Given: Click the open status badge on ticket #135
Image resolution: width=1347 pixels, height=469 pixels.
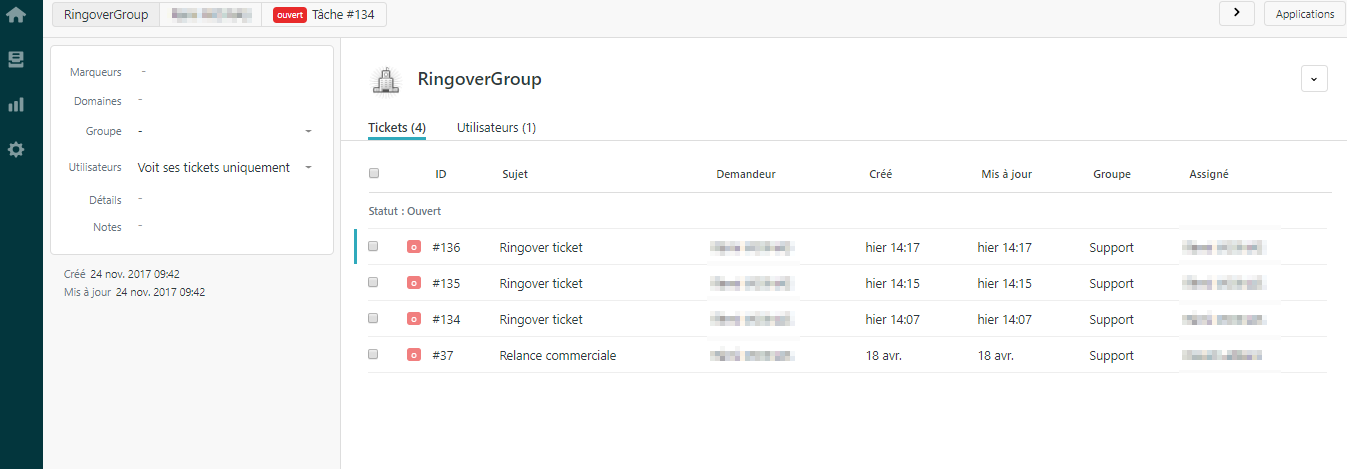Looking at the screenshot, I should [x=414, y=283].
